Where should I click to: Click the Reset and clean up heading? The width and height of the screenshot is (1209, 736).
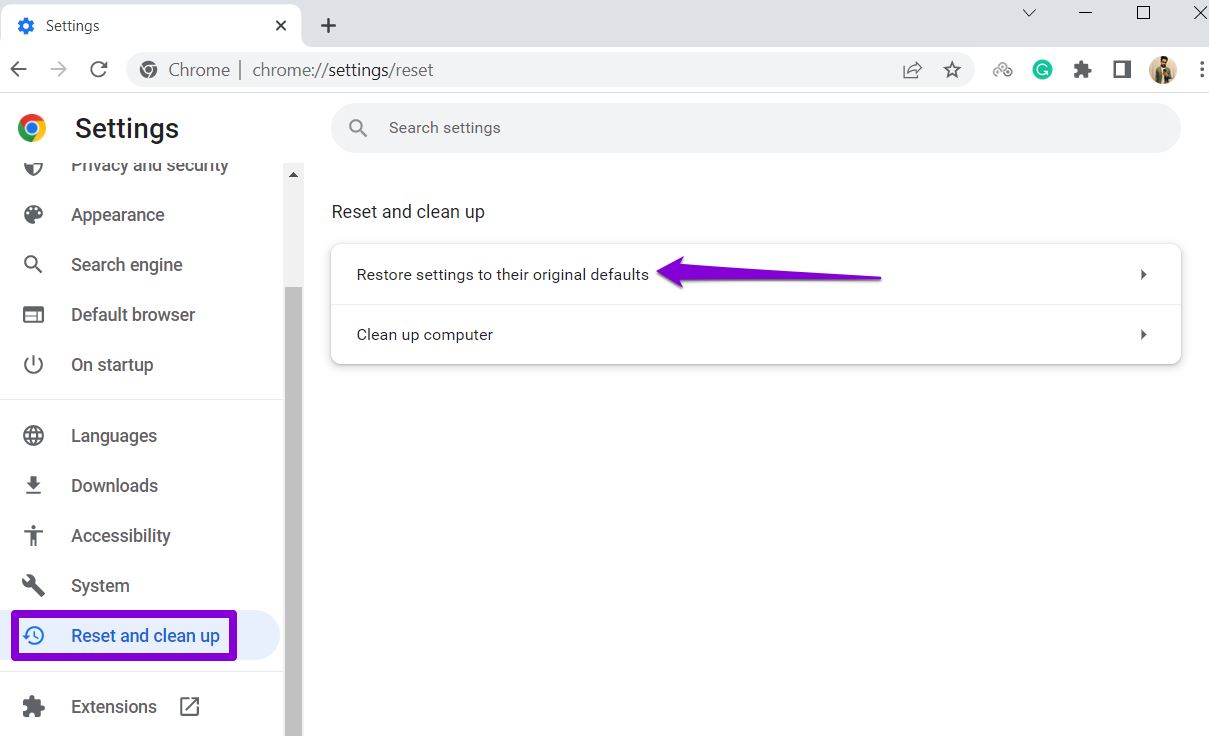[x=408, y=212]
